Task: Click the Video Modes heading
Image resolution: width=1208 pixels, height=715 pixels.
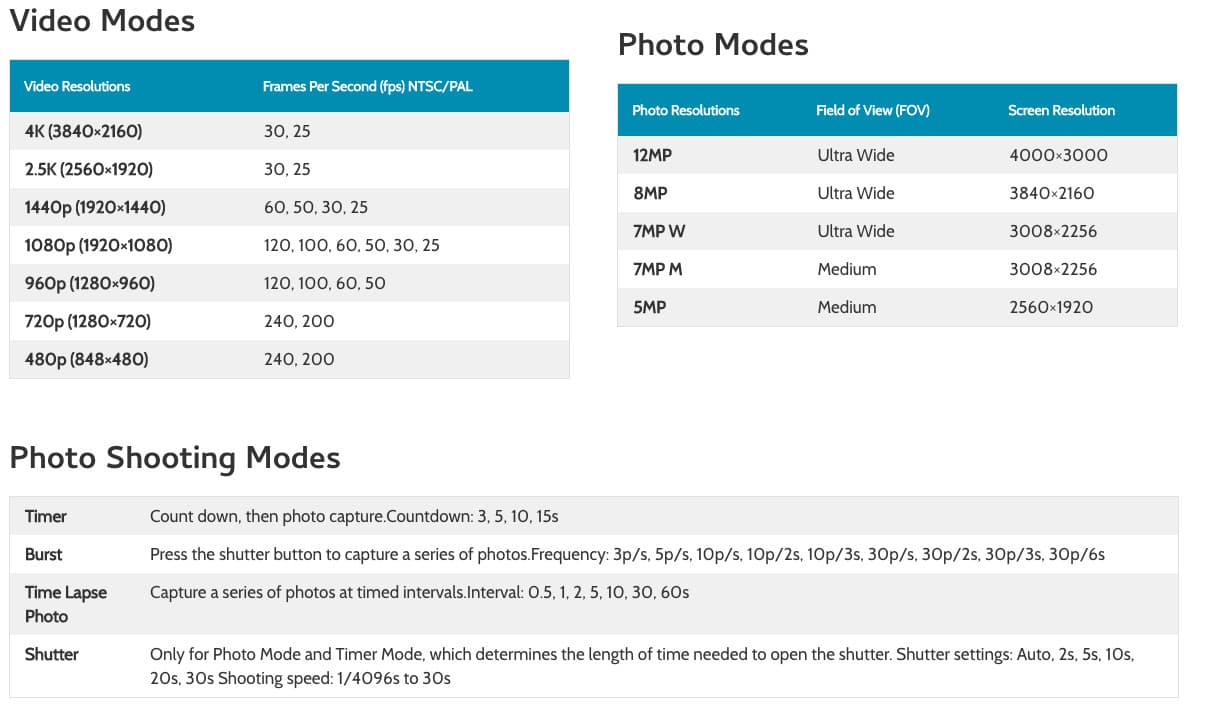Action: pyautogui.click(x=102, y=21)
